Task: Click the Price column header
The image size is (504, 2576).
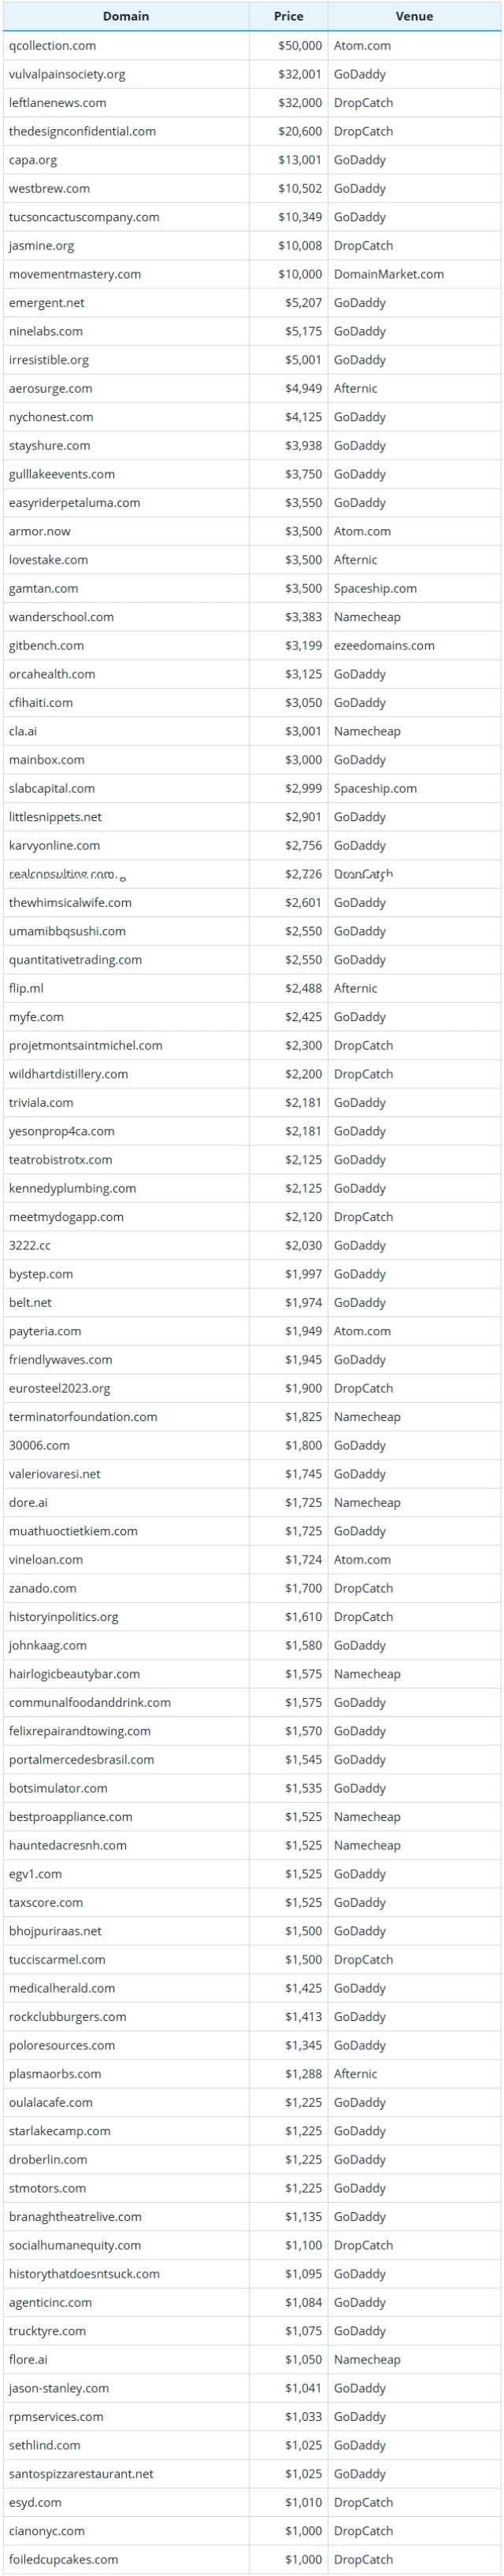Action: point(288,16)
